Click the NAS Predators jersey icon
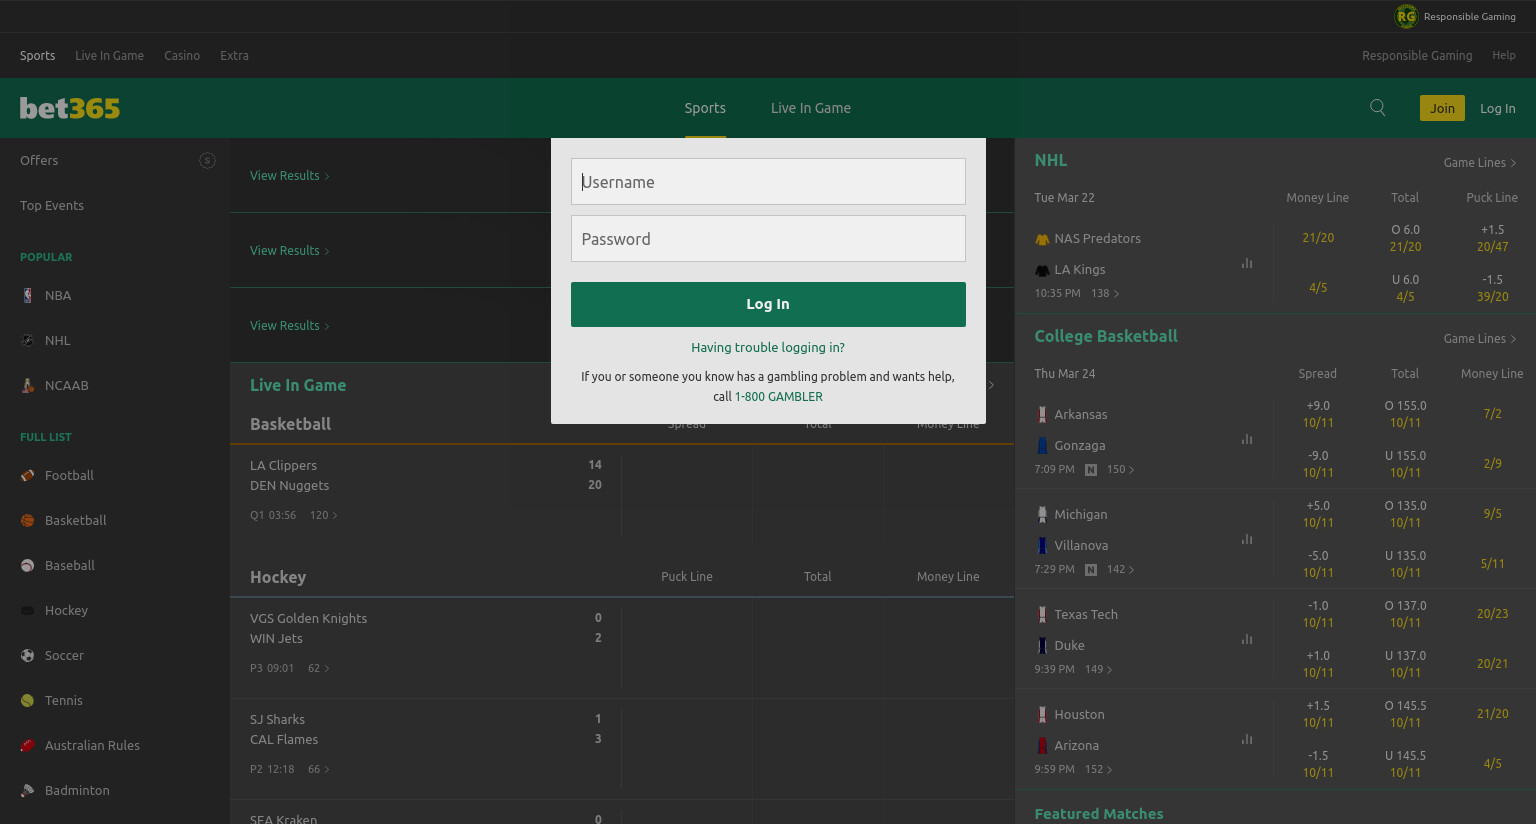This screenshot has height=824, width=1536. tap(1042, 239)
